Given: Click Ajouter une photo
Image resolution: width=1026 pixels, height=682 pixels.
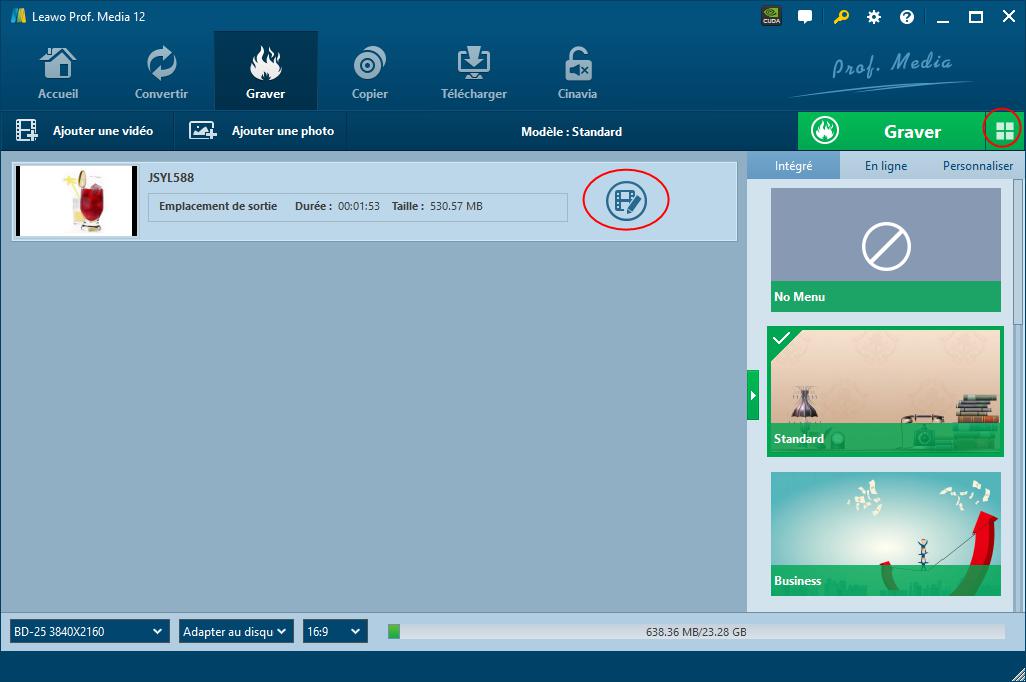Looking at the screenshot, I should pyautogui.click(x=261, y=131).
